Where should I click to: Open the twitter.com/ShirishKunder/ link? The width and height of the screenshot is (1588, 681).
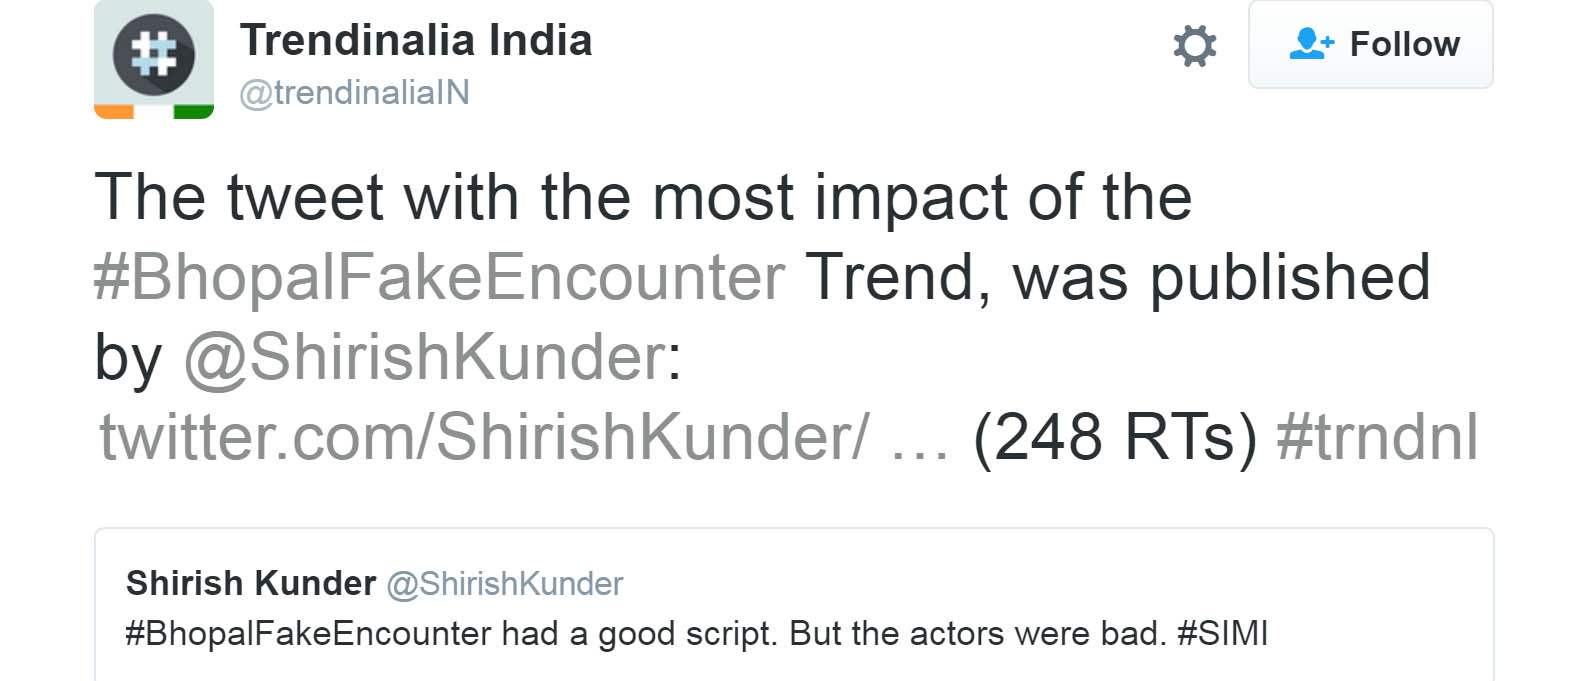[484, 437]
